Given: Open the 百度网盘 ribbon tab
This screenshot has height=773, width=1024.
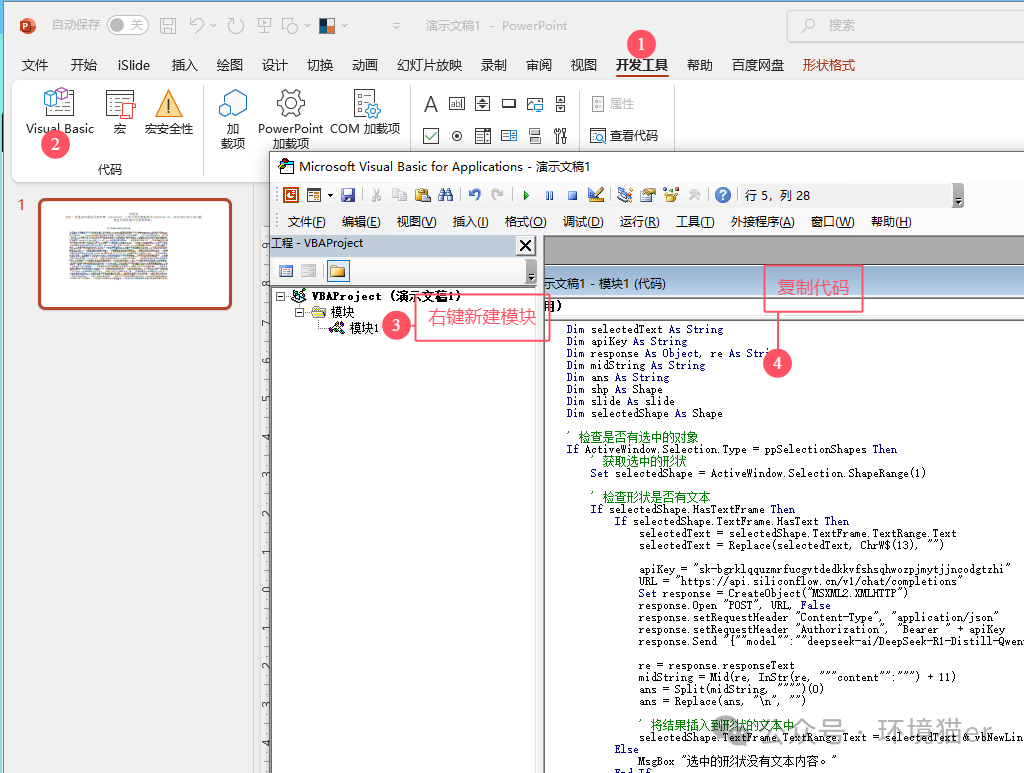Looking at the screenshot, I should (758, 65).
